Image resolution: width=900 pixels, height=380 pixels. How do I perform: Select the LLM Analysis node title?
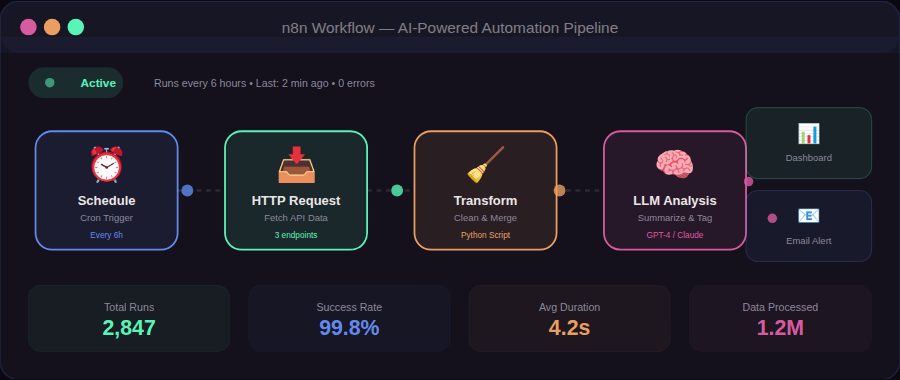tap(675, 201)
